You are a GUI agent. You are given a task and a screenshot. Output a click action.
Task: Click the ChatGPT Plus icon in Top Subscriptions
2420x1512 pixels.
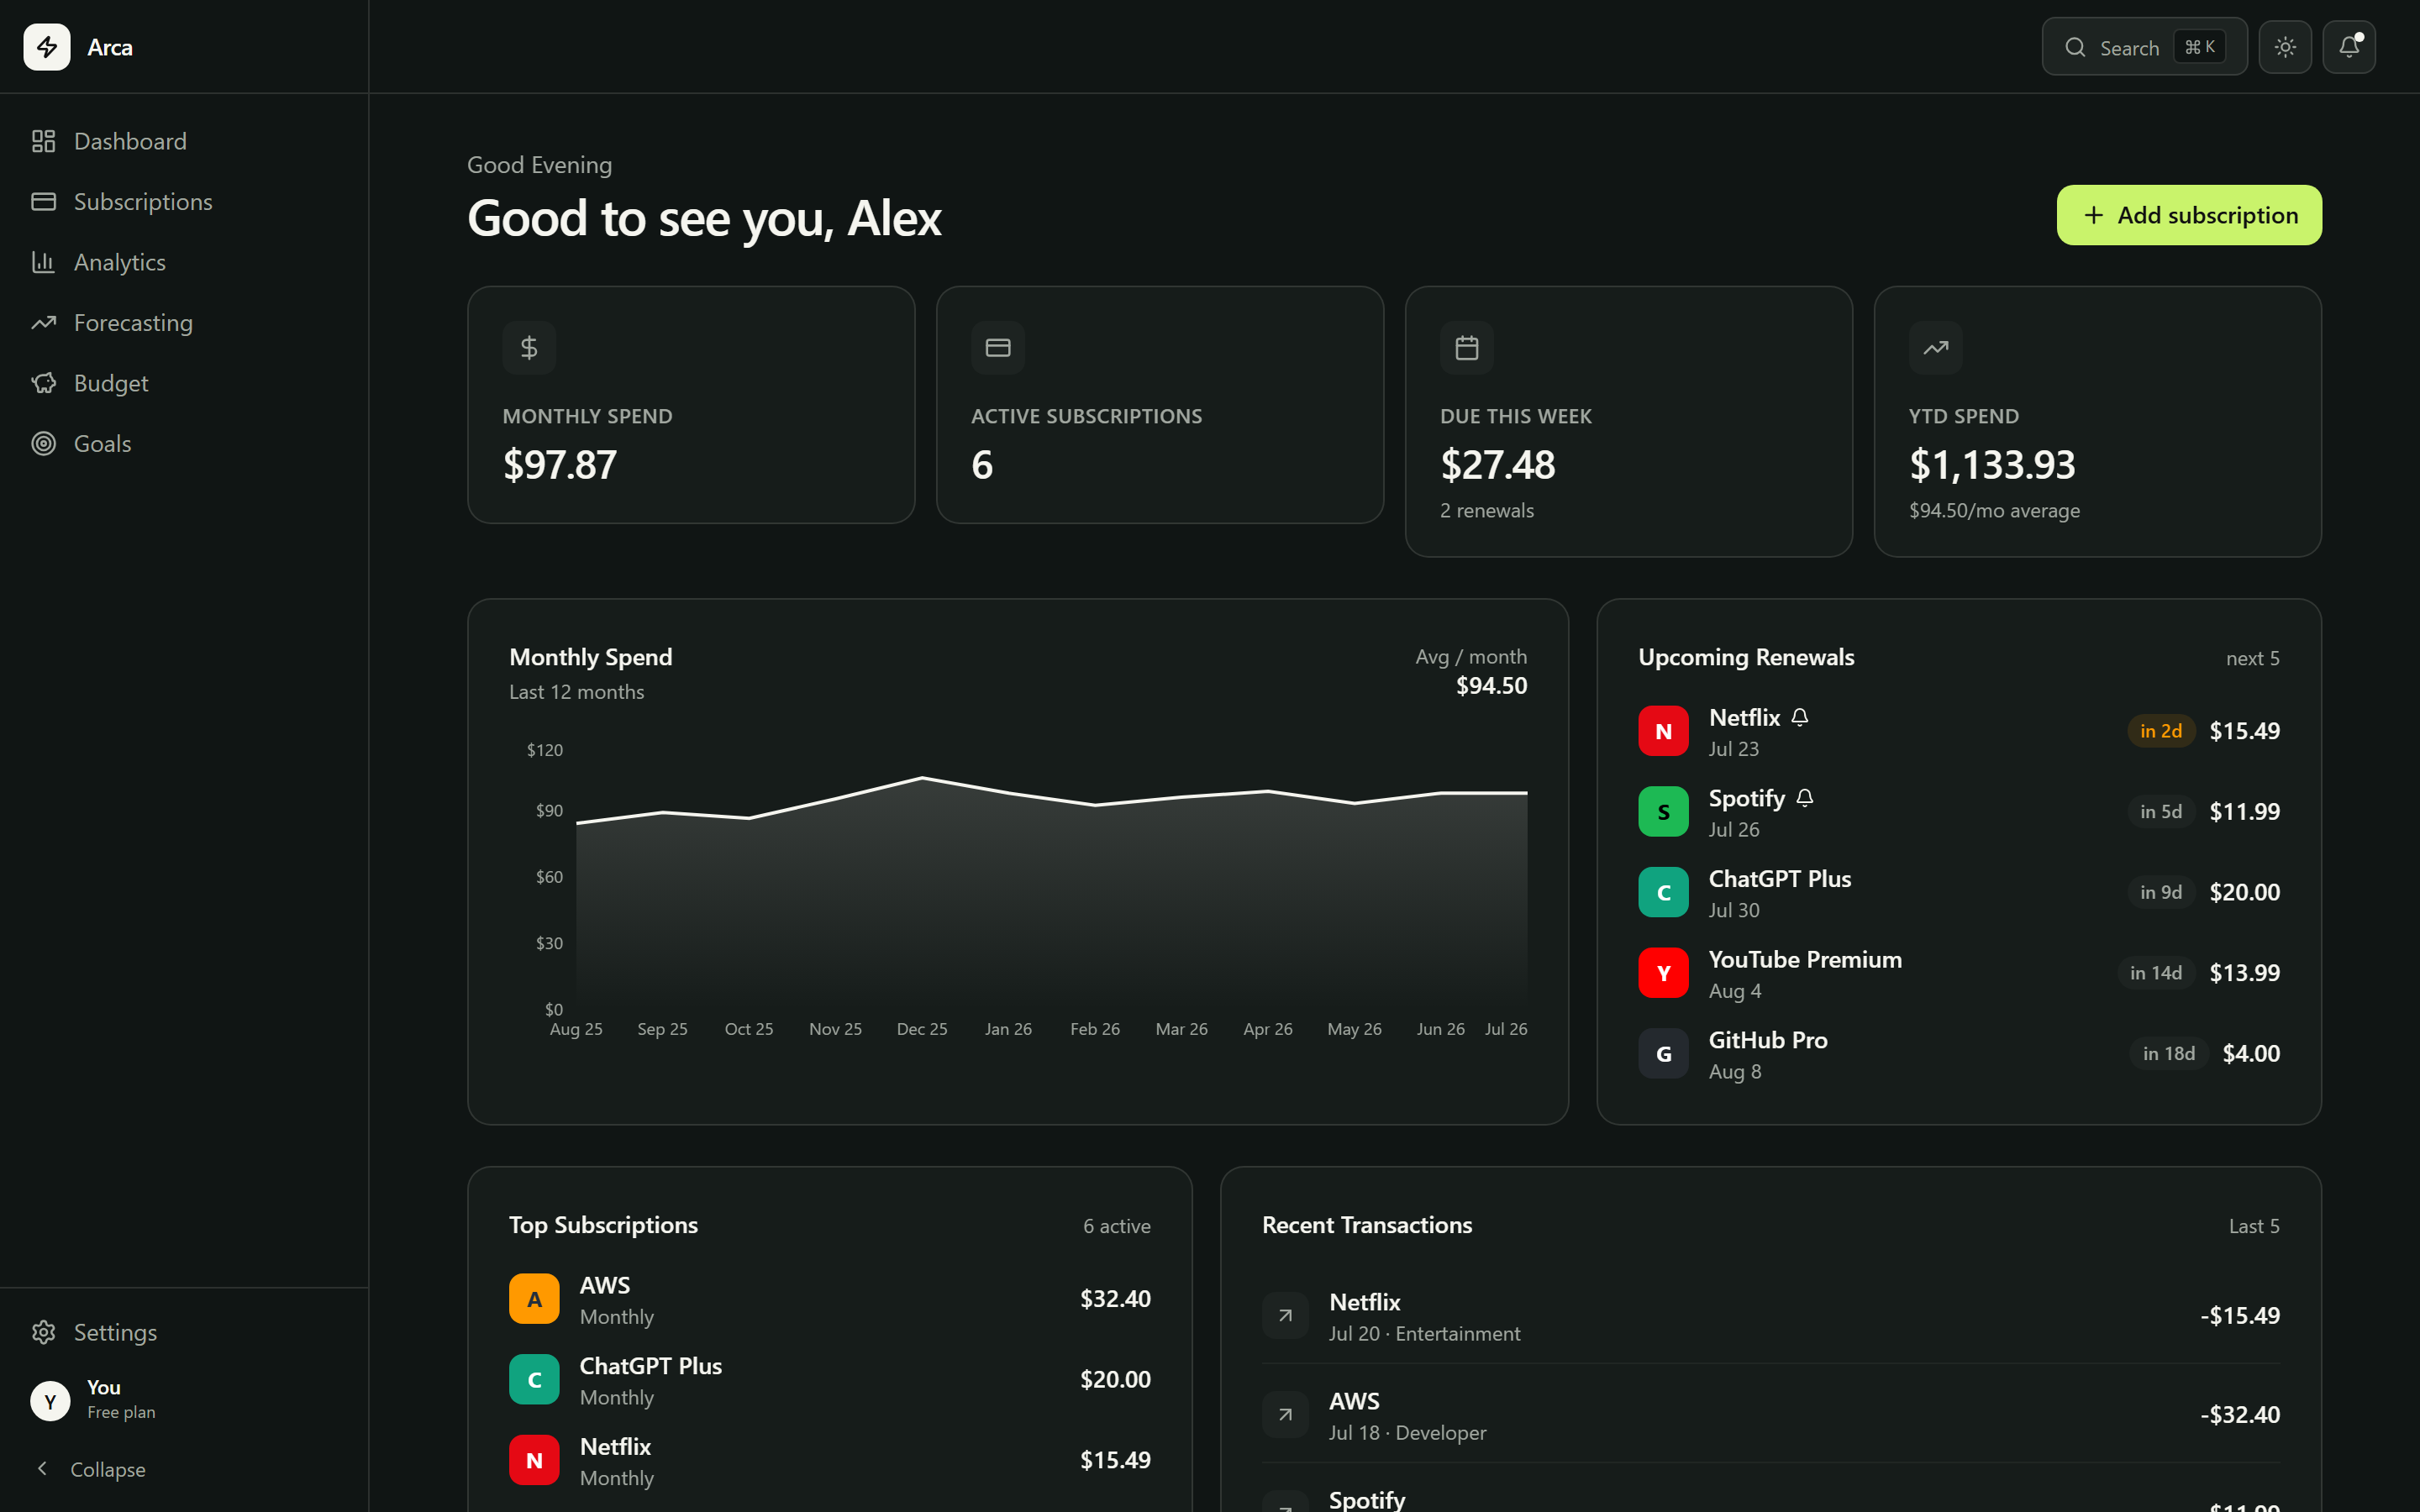click(534, 1380)
